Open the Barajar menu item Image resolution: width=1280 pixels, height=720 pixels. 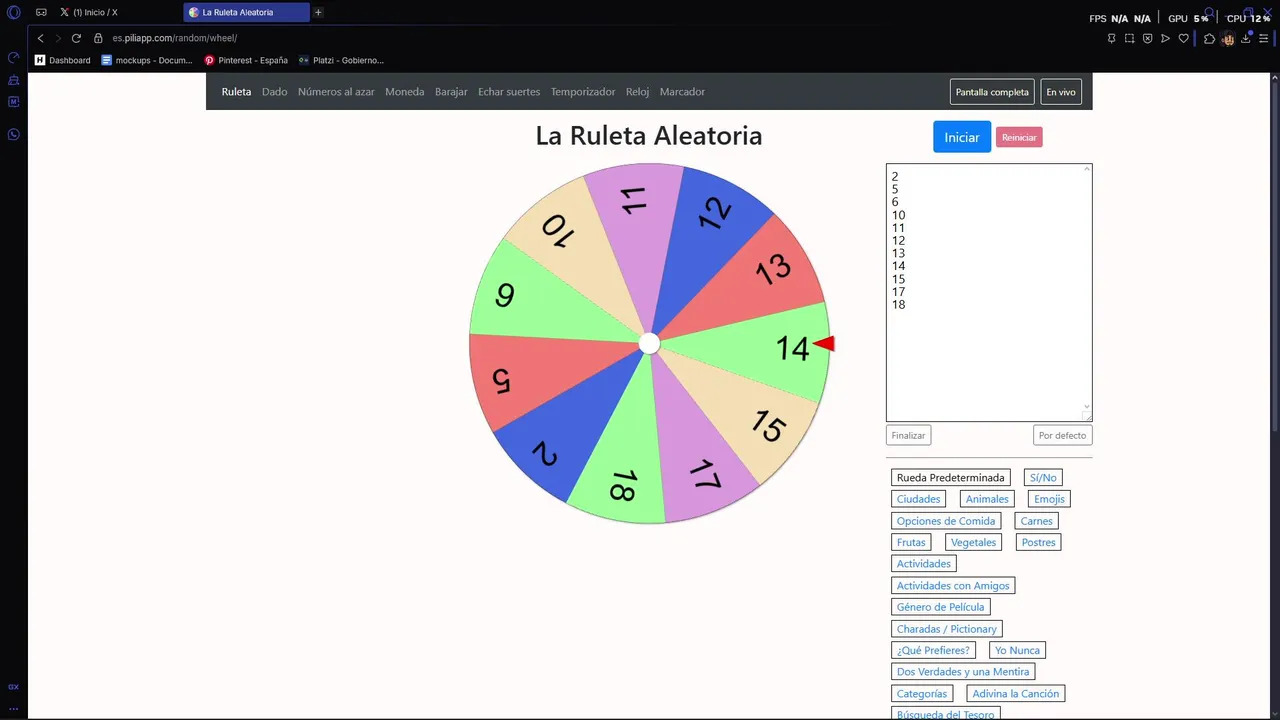tap(451, 92)
